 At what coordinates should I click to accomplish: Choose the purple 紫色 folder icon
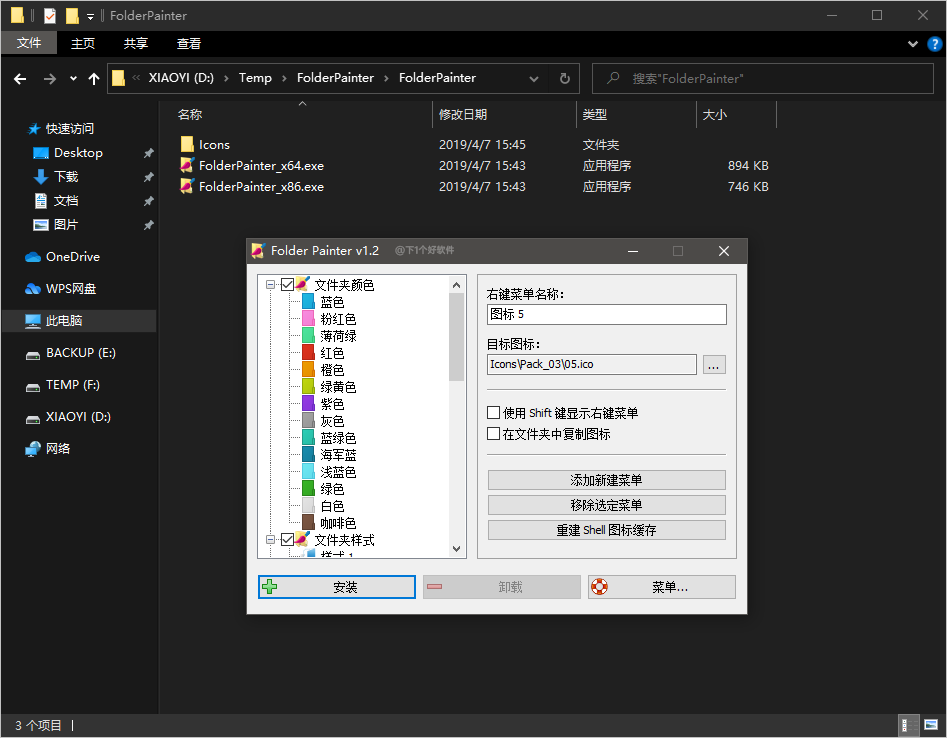click(308, 403)
